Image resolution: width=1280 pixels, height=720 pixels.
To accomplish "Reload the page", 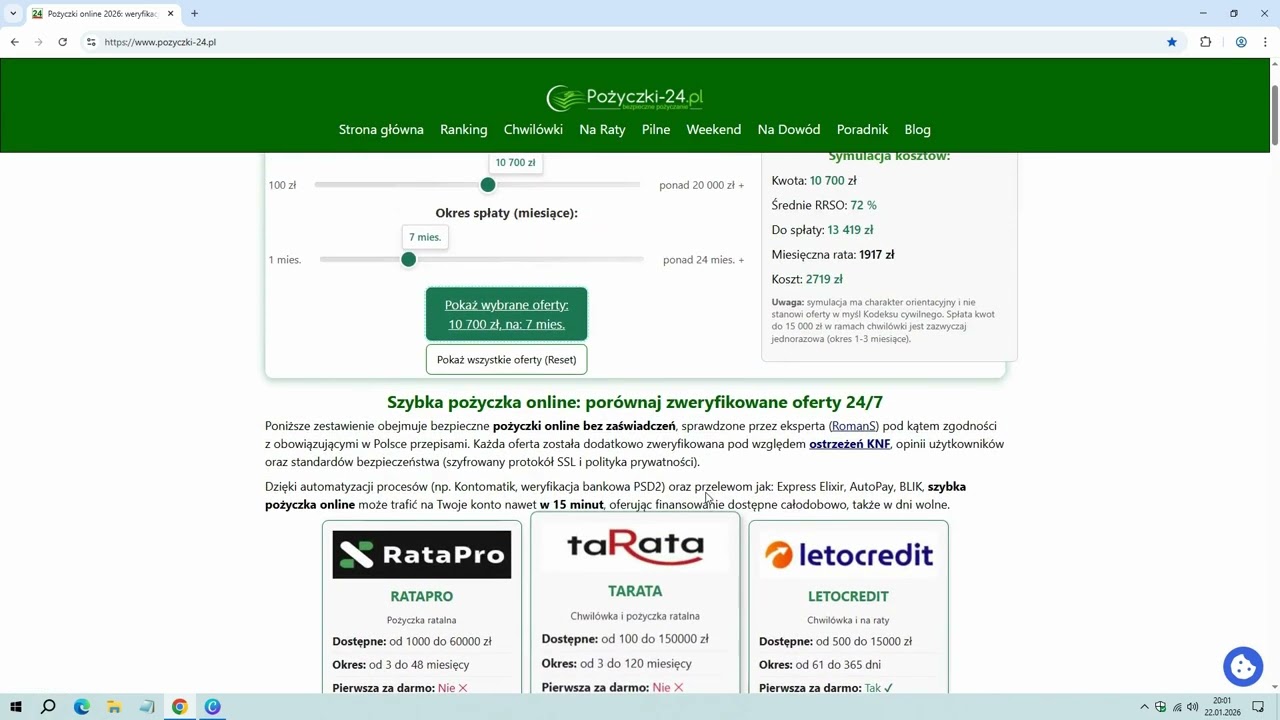I will [x=62, y=42].
